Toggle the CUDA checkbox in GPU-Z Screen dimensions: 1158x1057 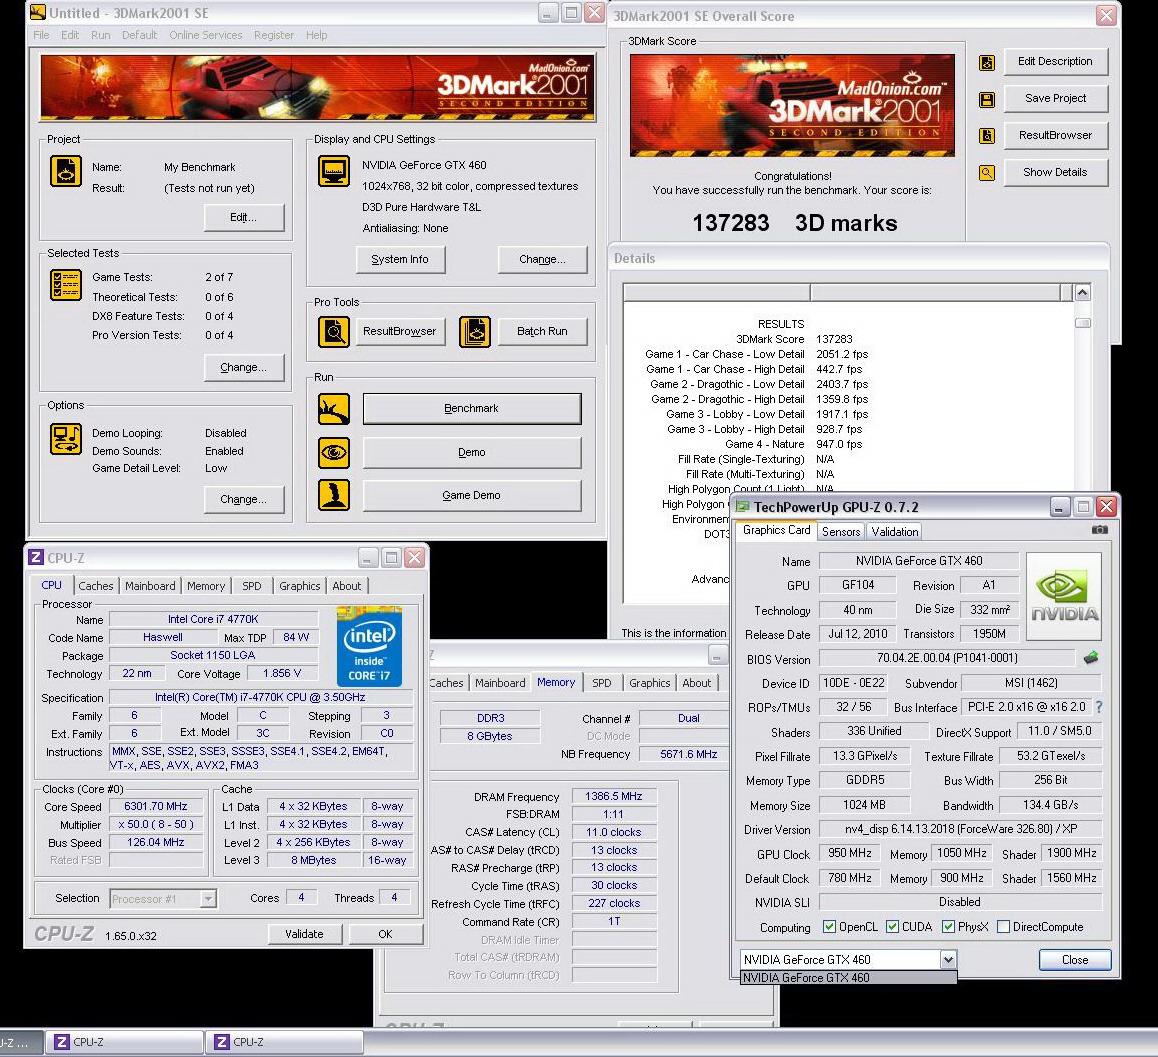pos(892,926)
